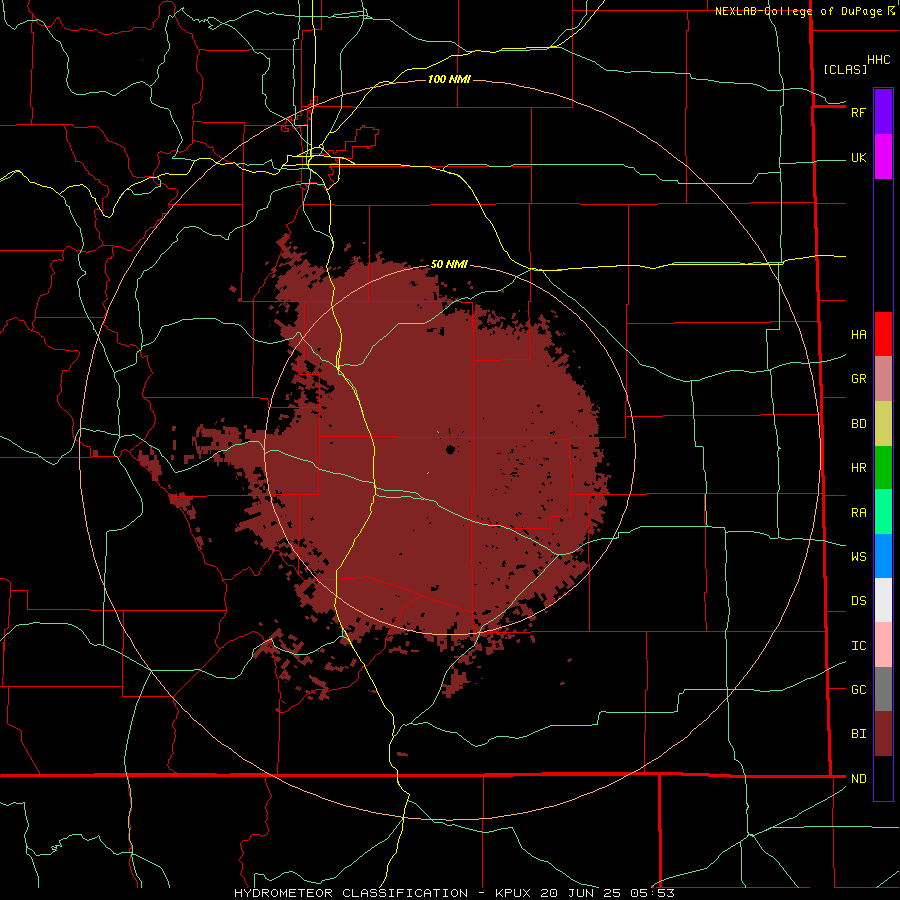Select the GC gray legend swatch
This screenshot has height=900, width=900.
[x=883, y=689]
